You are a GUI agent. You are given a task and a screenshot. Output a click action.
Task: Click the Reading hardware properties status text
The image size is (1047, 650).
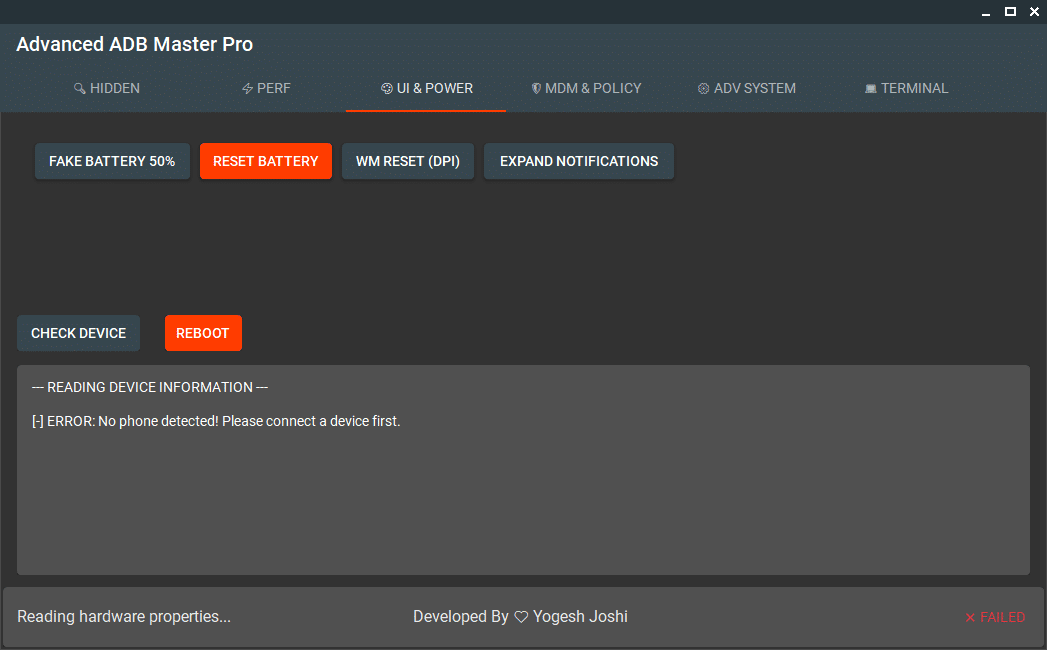(124, 616)
